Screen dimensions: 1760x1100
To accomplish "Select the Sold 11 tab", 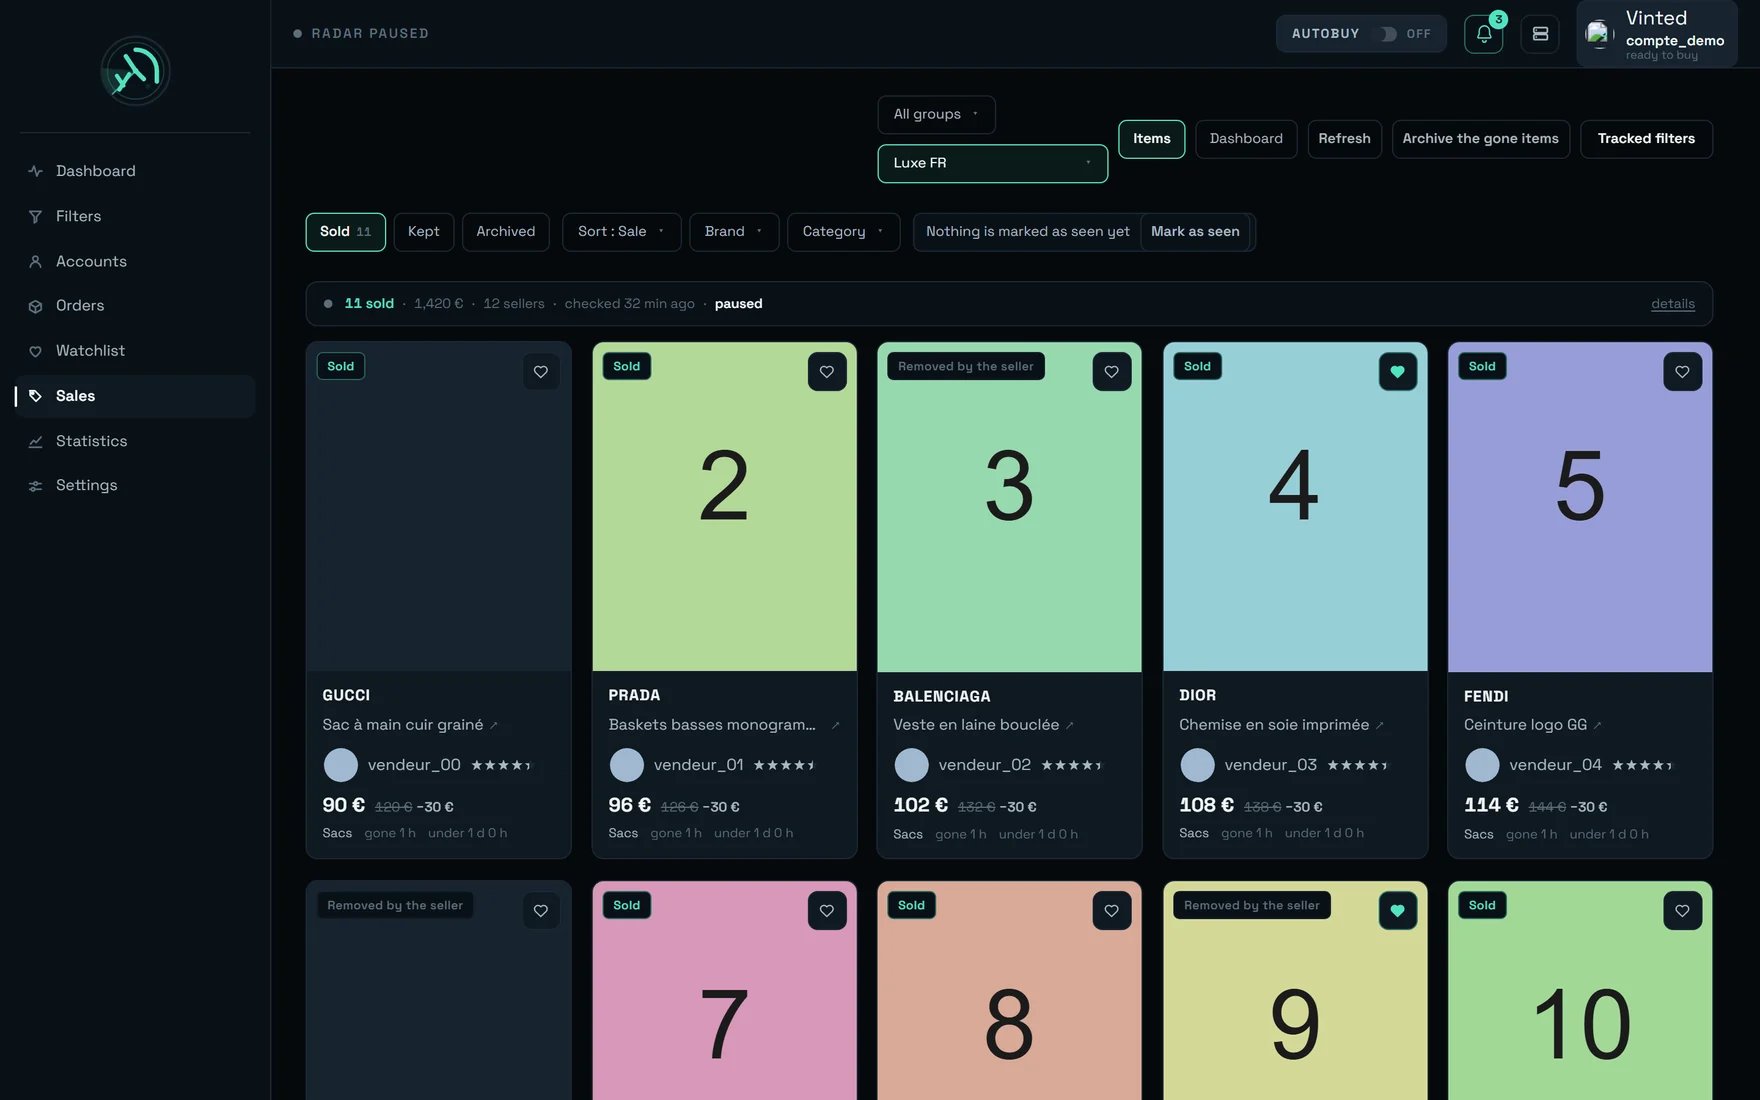I will [x=345, y=232].
